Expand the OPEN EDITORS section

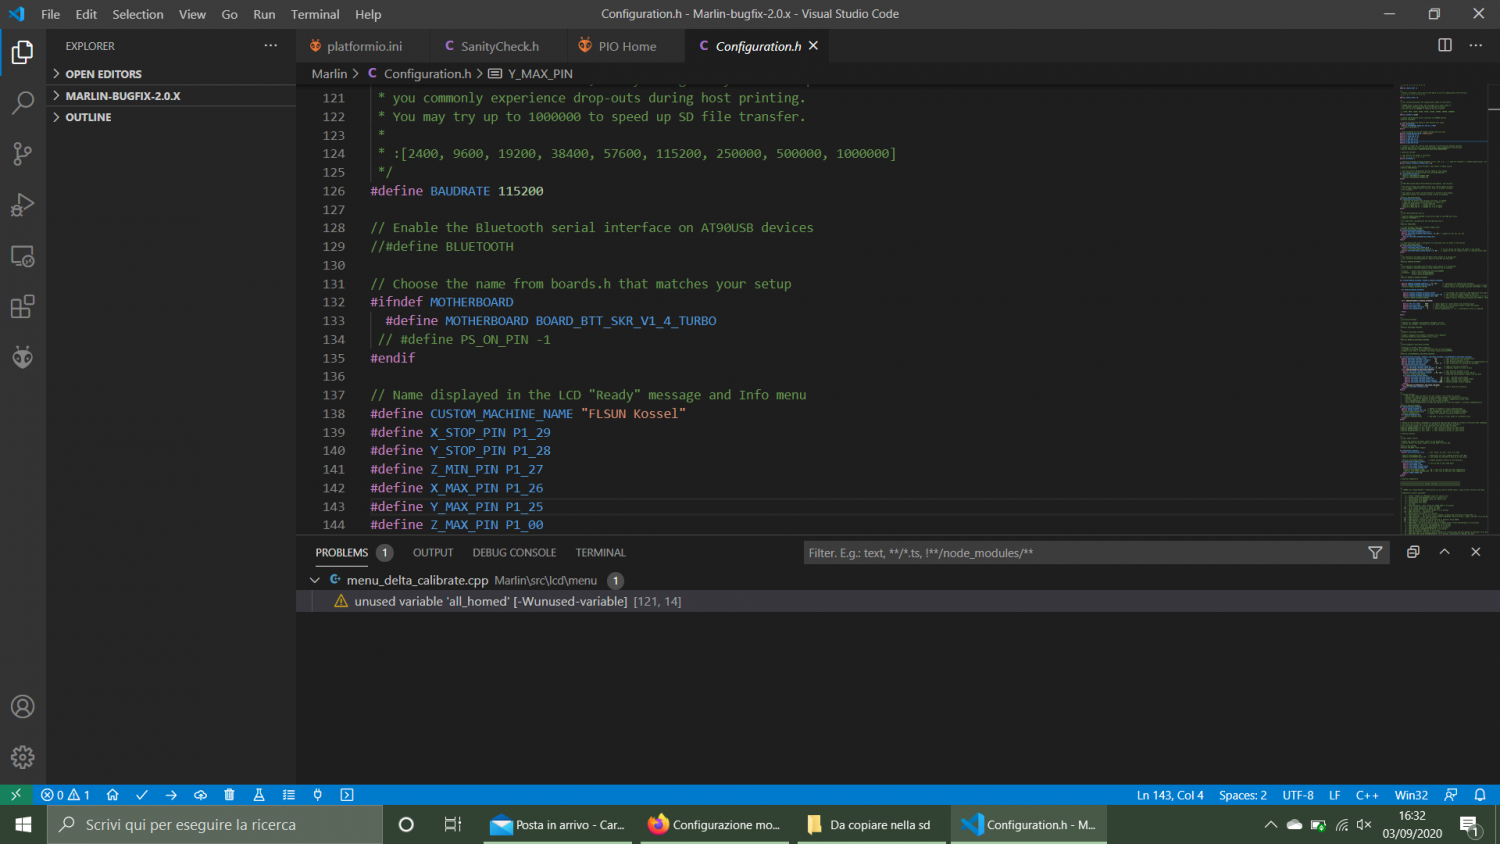tap(103, 74)
